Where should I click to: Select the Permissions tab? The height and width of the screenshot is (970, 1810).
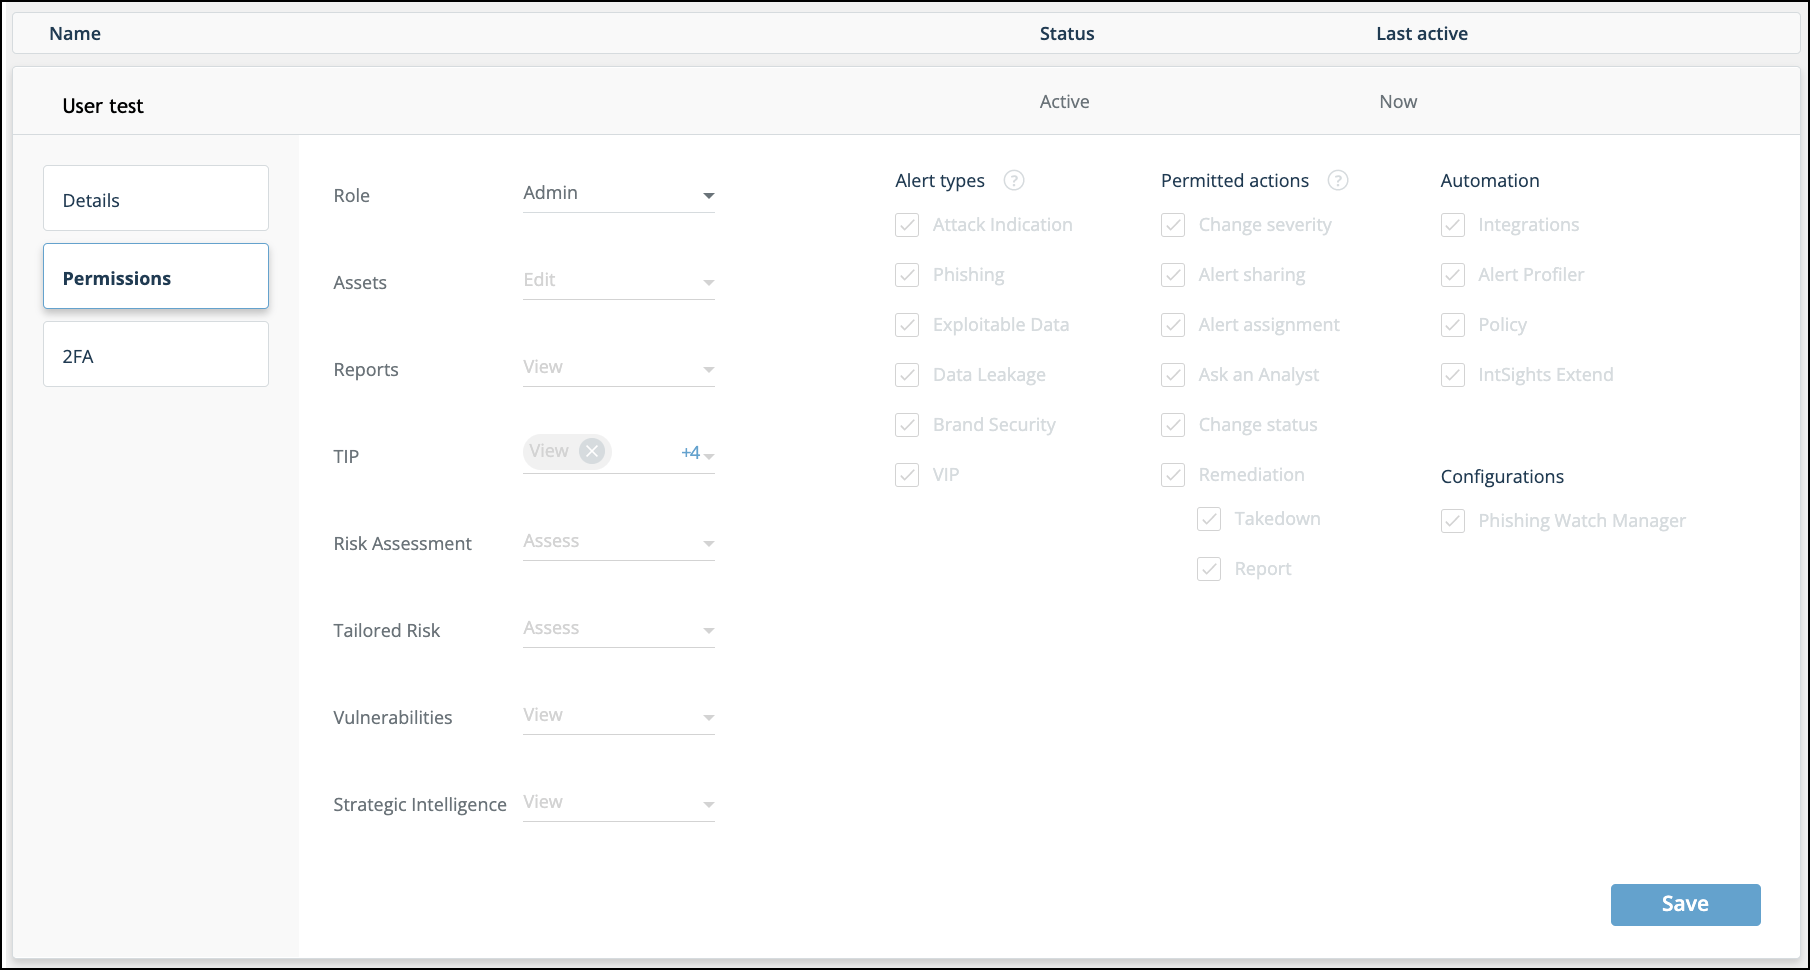[x=156, y=276]
